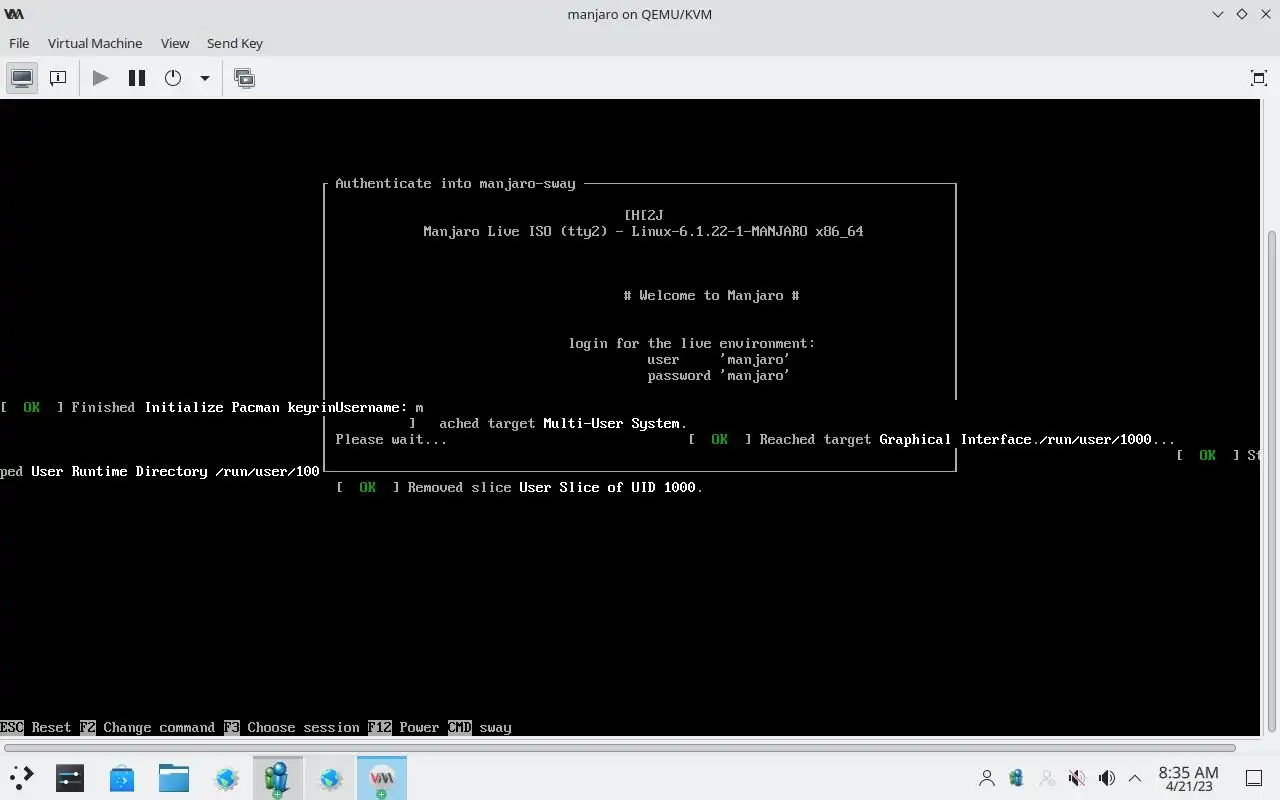This screenshot has width=1280, height=800.
Task: Open the first globe browser icon in taskbar
Action: [226, 777]
